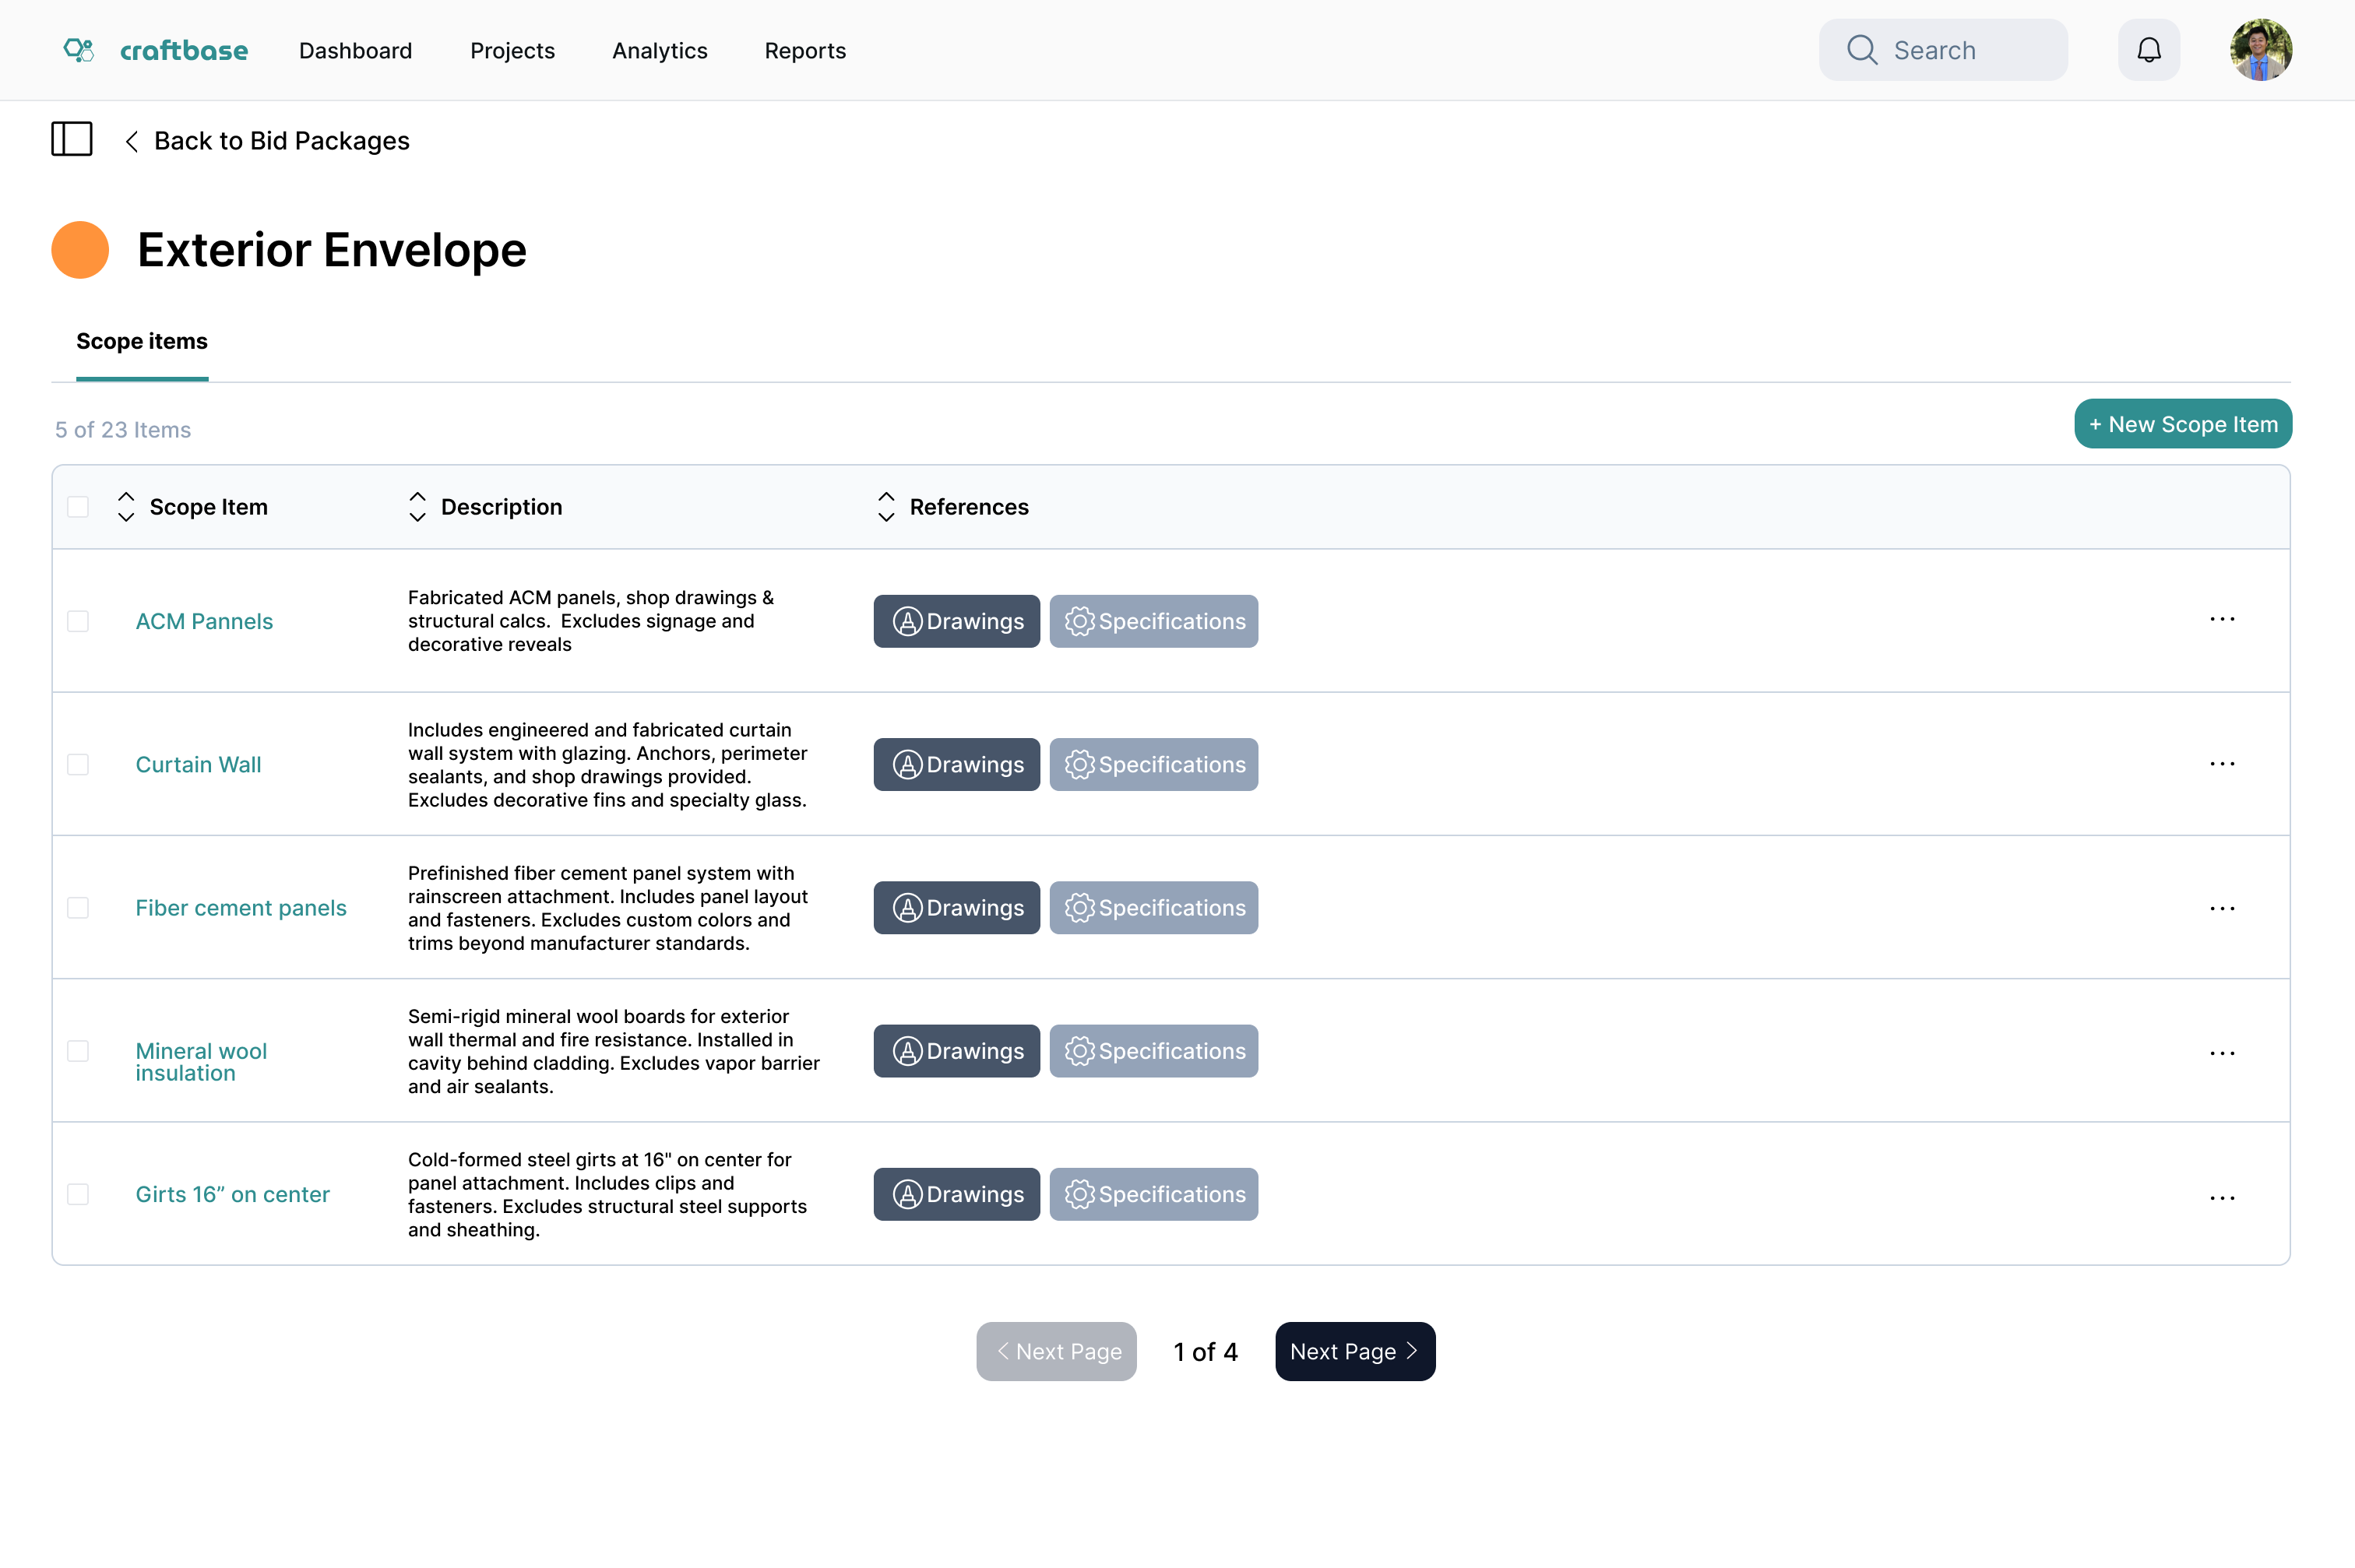The width and height of the screenshot is (2355, 1568).
Task: Open more options for ACM Pannels row
Action: pos(2221,620)
